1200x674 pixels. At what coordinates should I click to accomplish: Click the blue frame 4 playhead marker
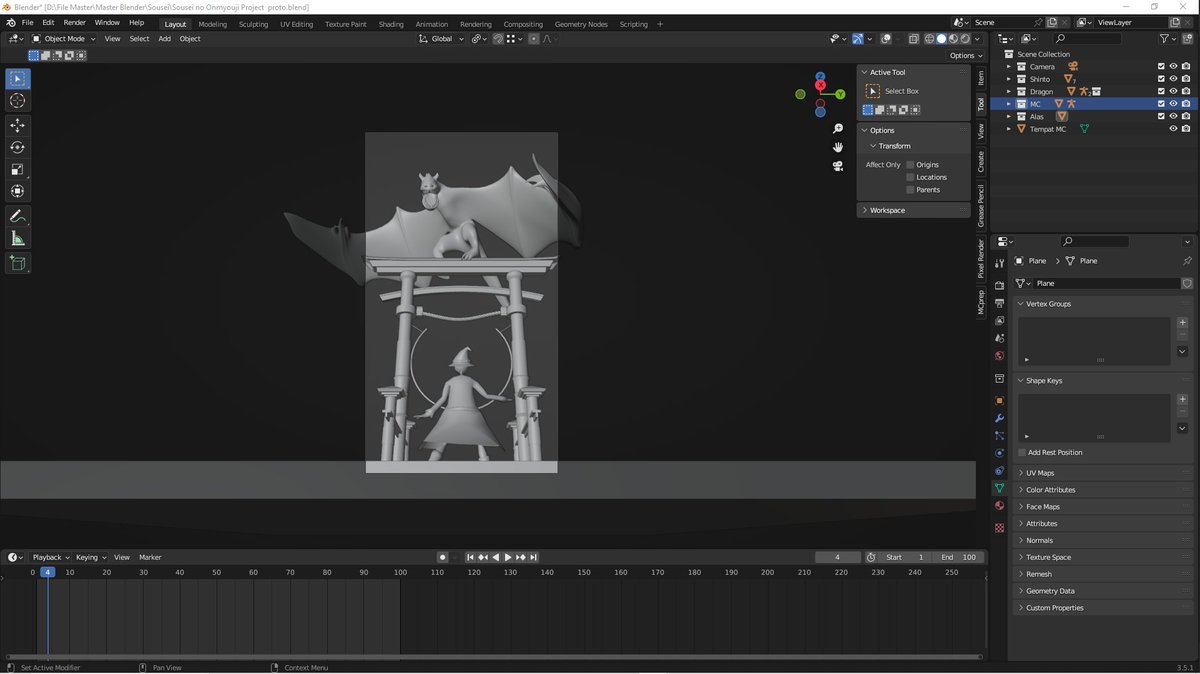[x=47, y=572]
